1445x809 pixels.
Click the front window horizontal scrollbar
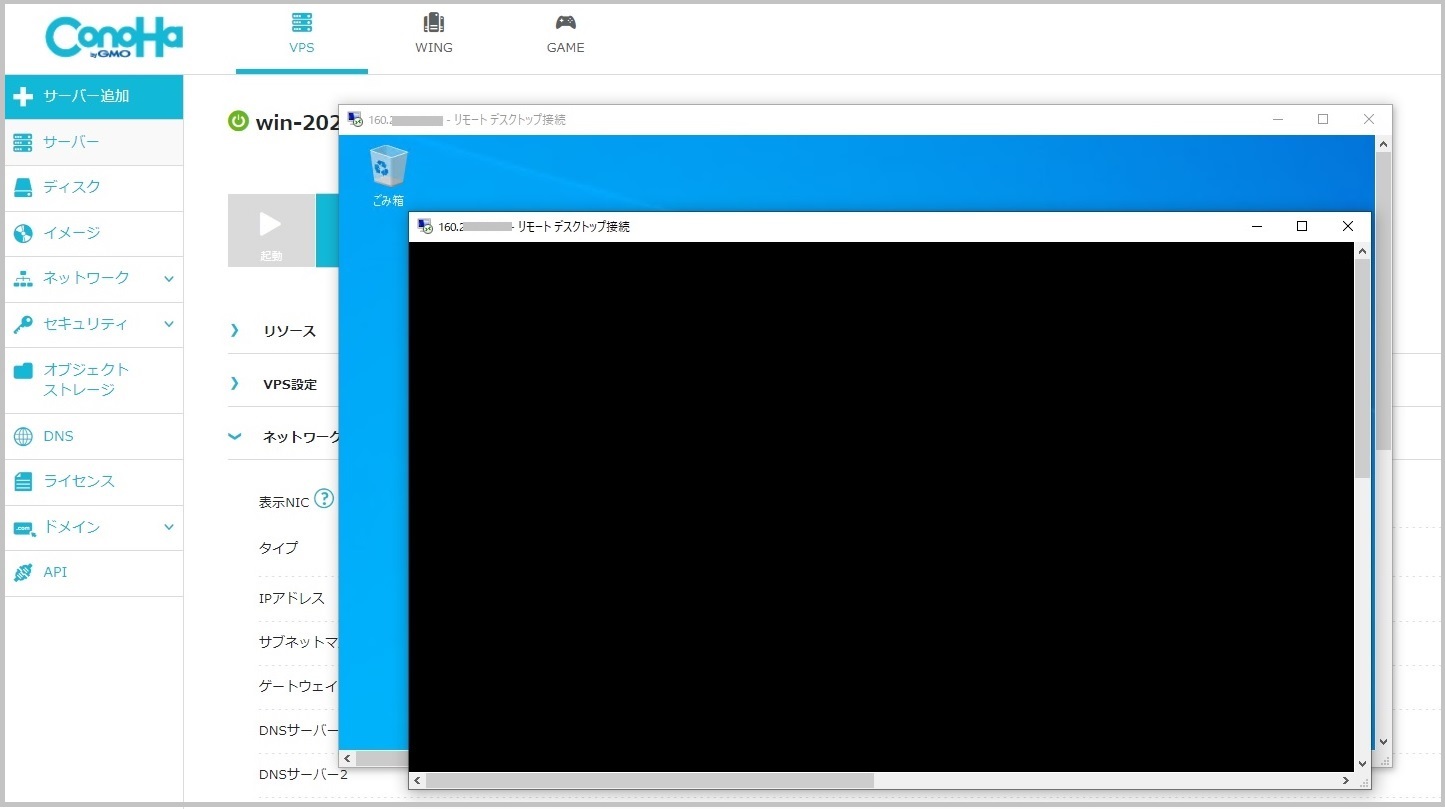[x=650, y=780]
